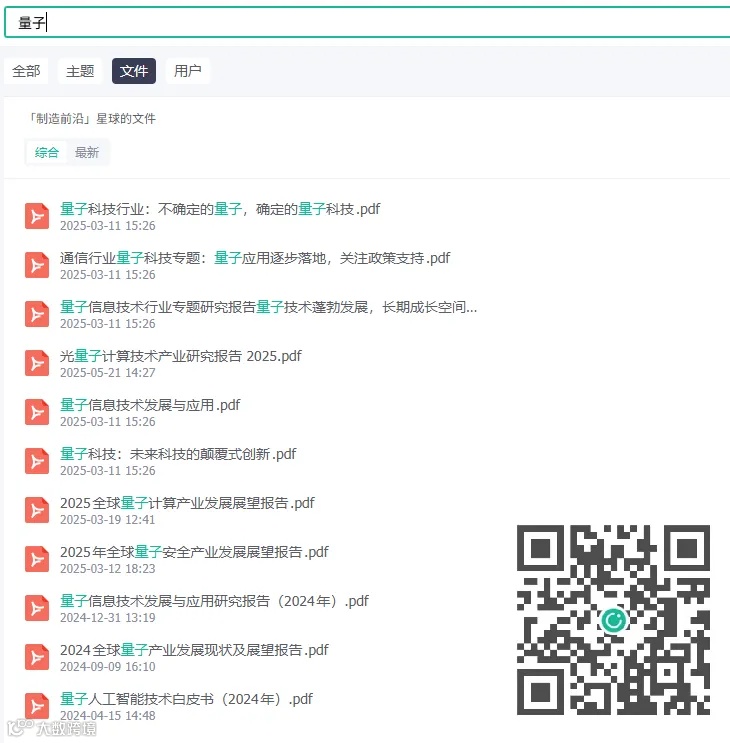Click the 「制造前沿」星球的文件 heading
Viewport: 730px width, 743px height.
91,118
